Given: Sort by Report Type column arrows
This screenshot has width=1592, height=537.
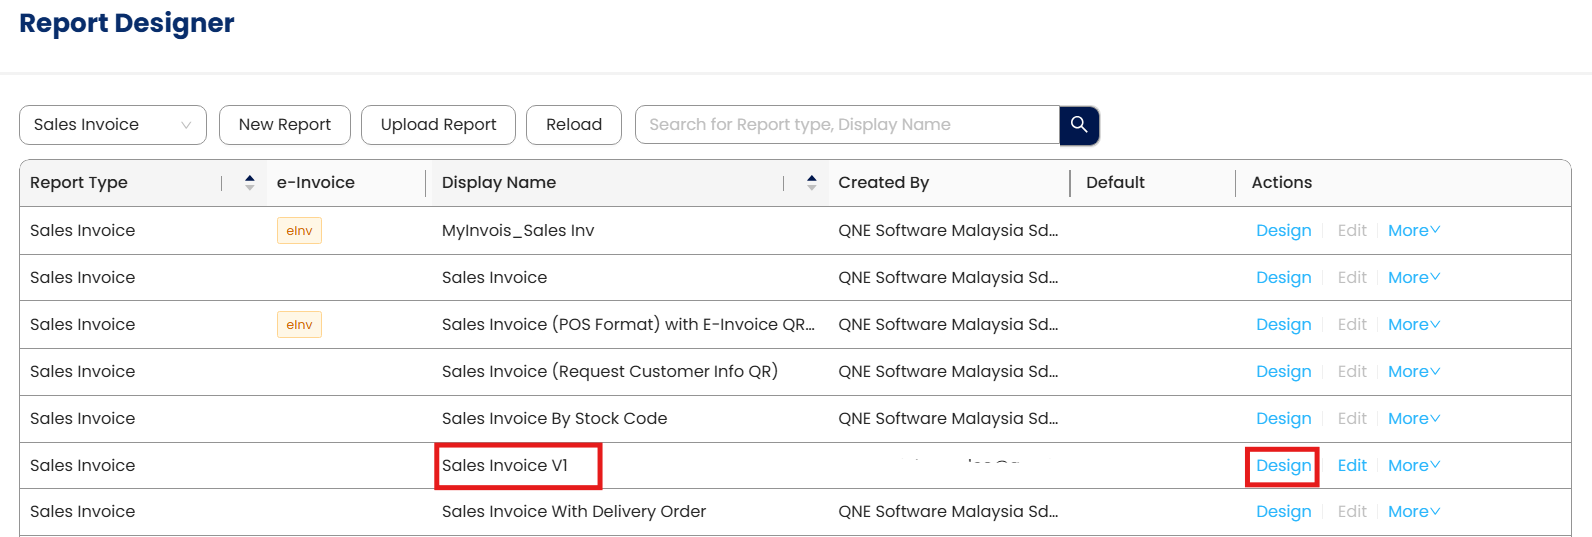Looking at the screenshot, I should tap(250, 183).
